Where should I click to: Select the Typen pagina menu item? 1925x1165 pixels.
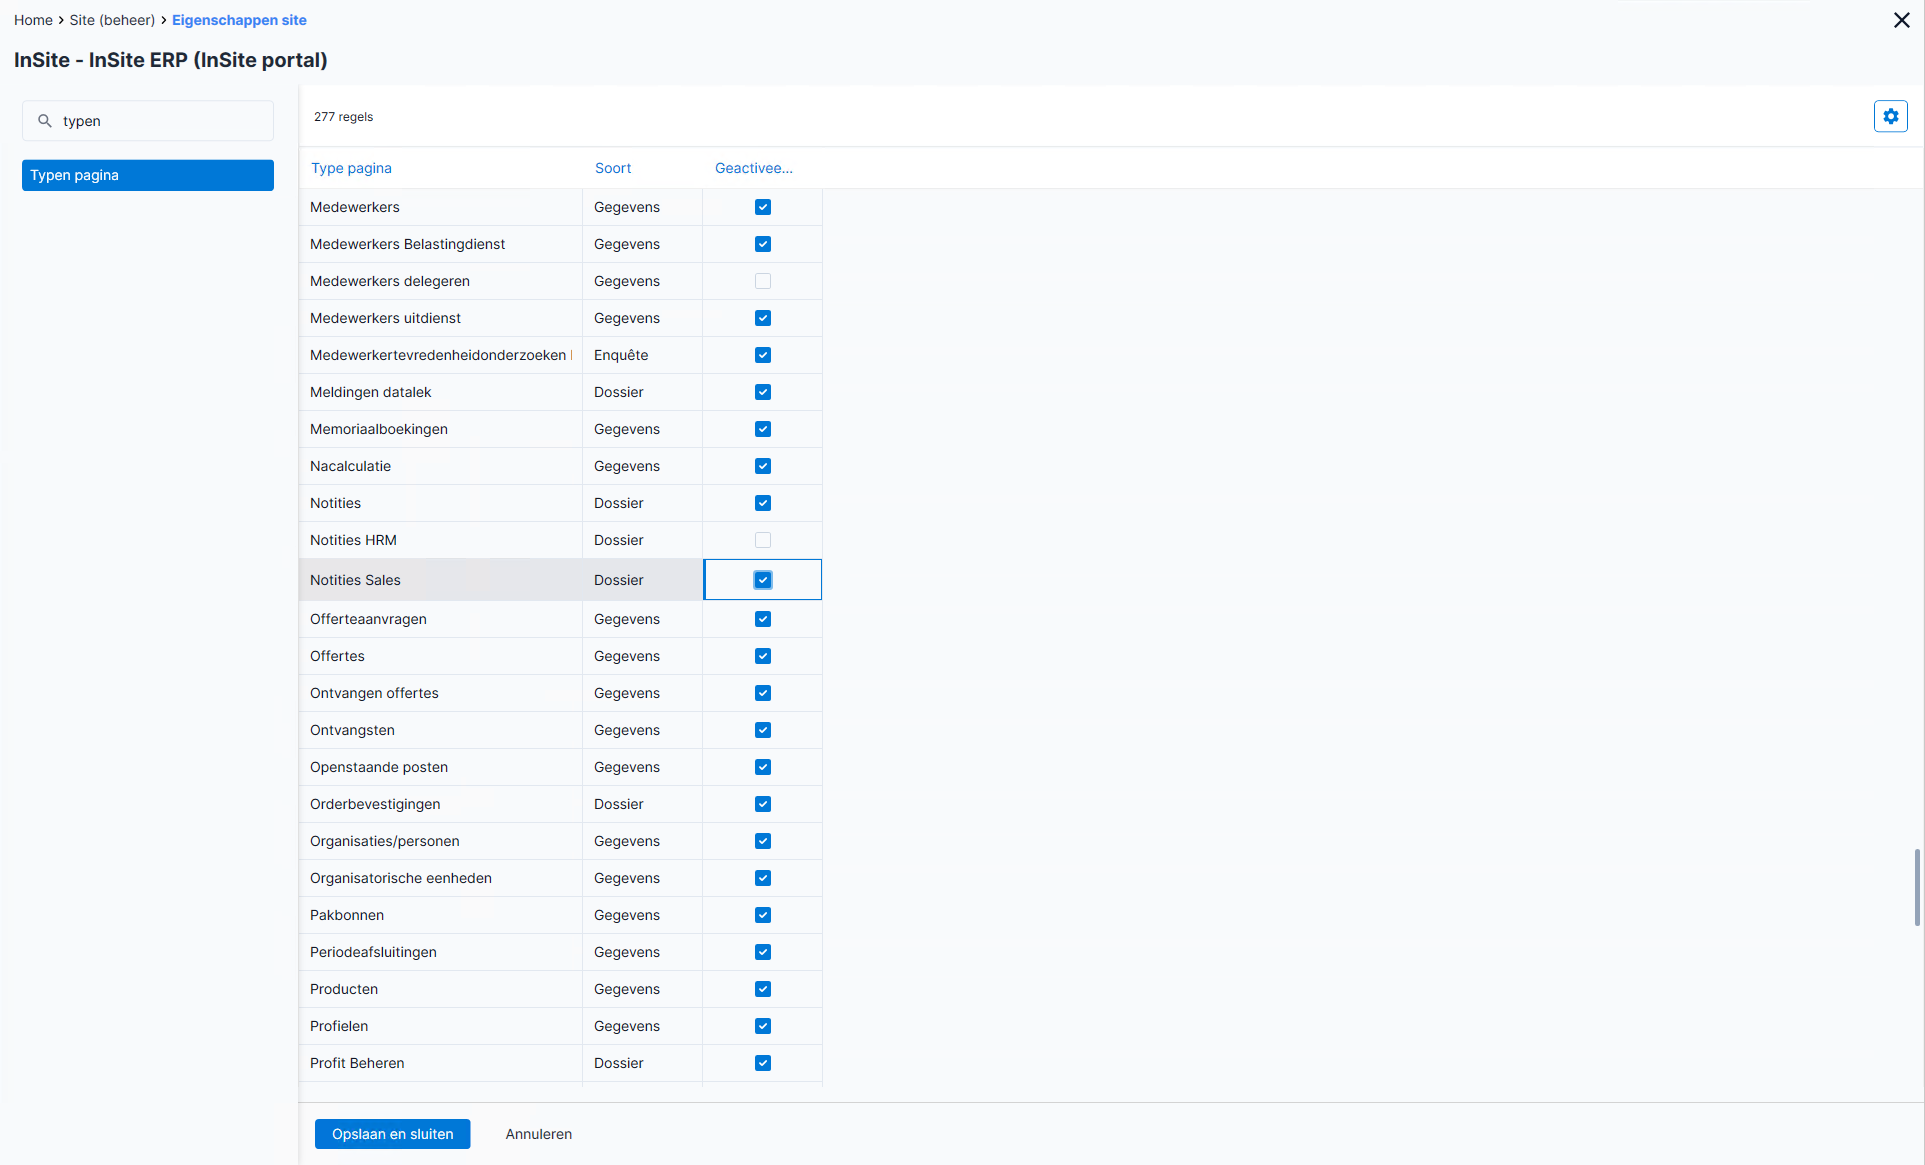148,175
